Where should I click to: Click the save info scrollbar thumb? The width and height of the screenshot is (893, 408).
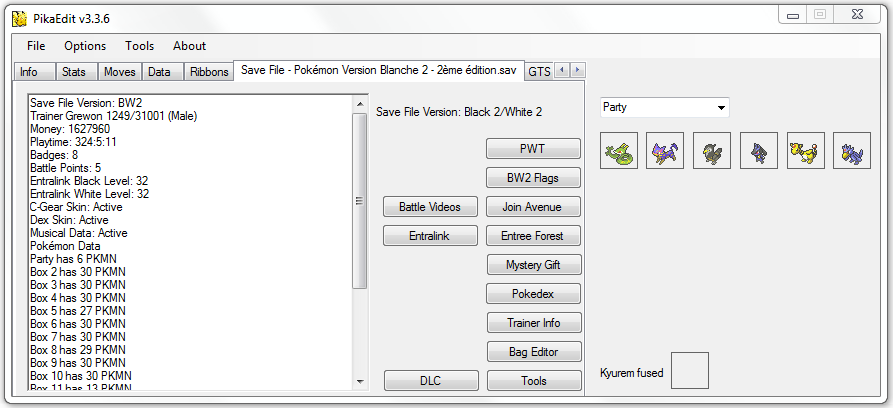(360, 201)
